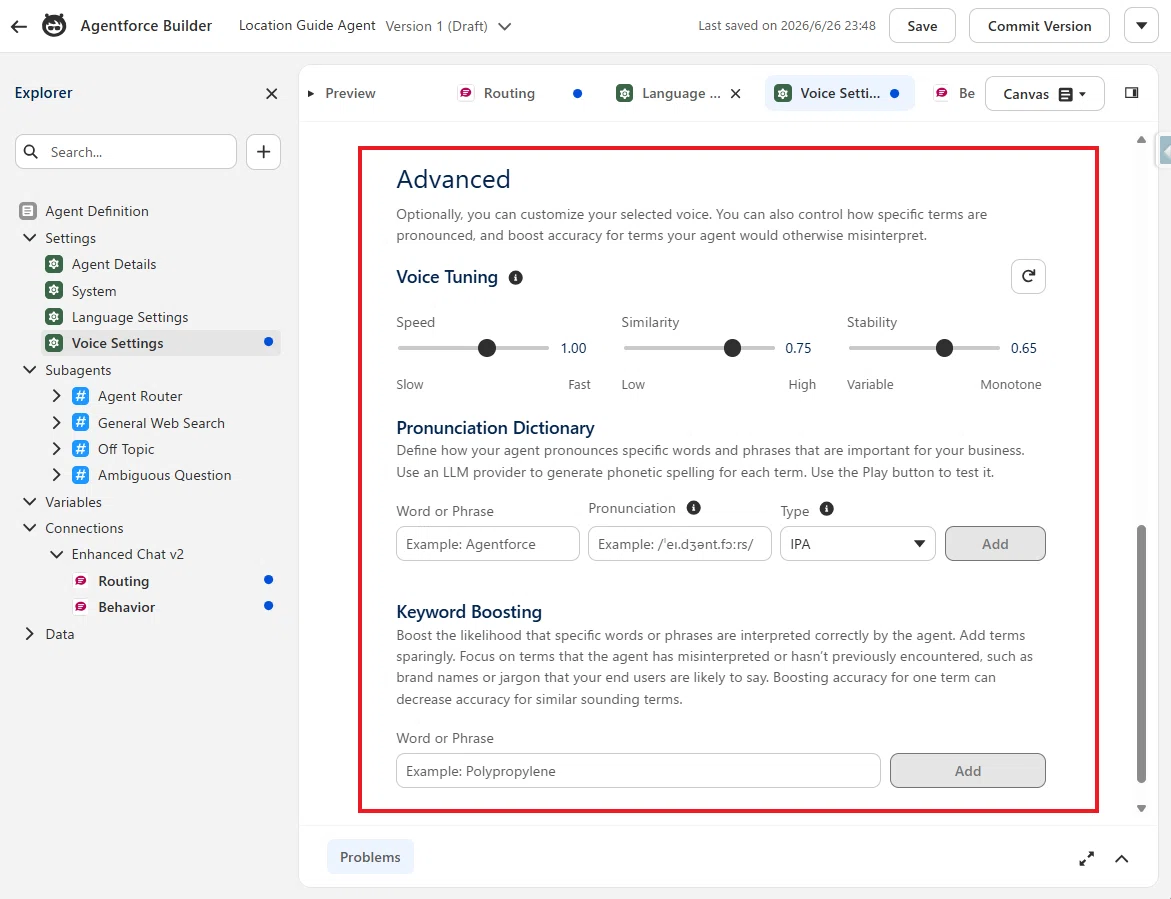Click scrollbar up arrow
The height and width of the screenshot is (899, 1171).
pos(1141,140)
